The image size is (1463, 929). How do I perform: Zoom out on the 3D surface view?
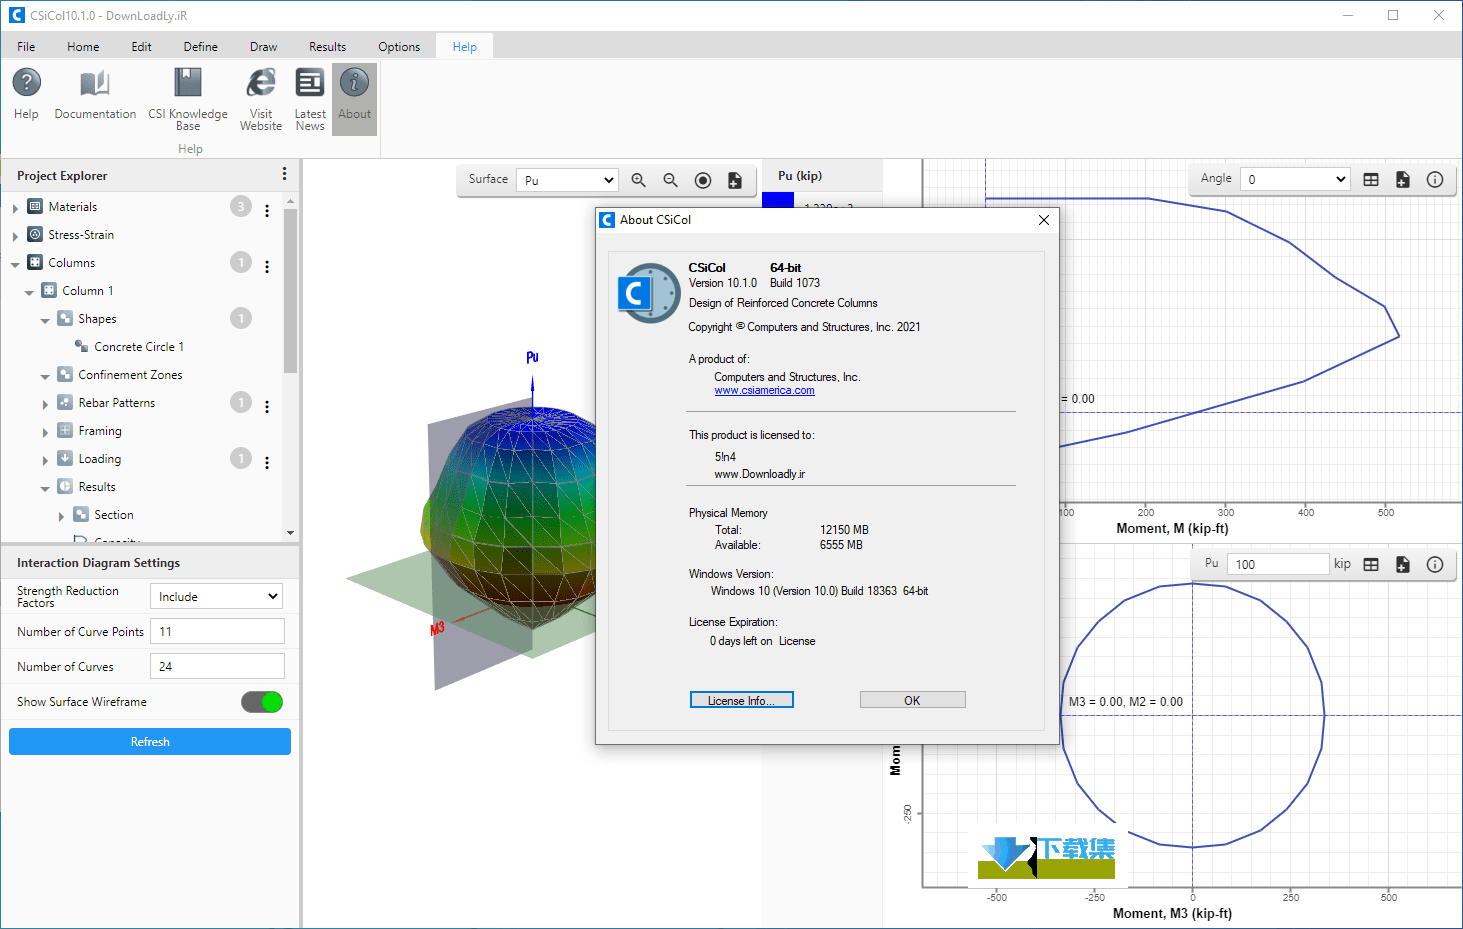pos(671,180)
